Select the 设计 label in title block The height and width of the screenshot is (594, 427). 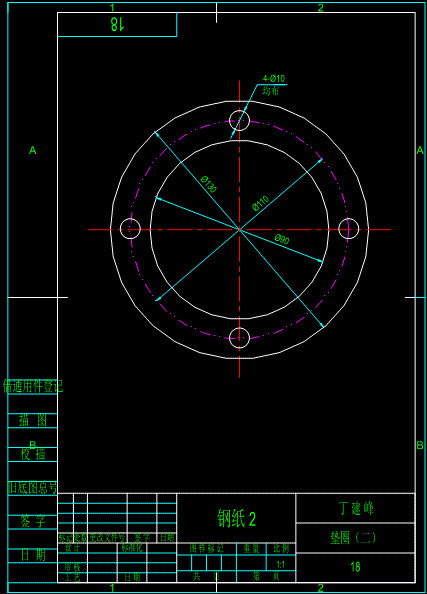[72, 548]
